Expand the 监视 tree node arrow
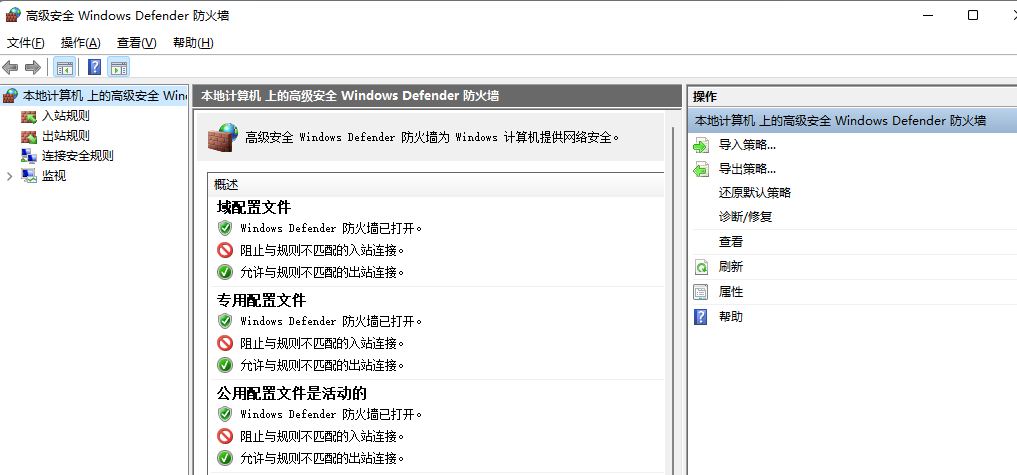This screenshot has height=475, width=1017. [x=9, y=176]
